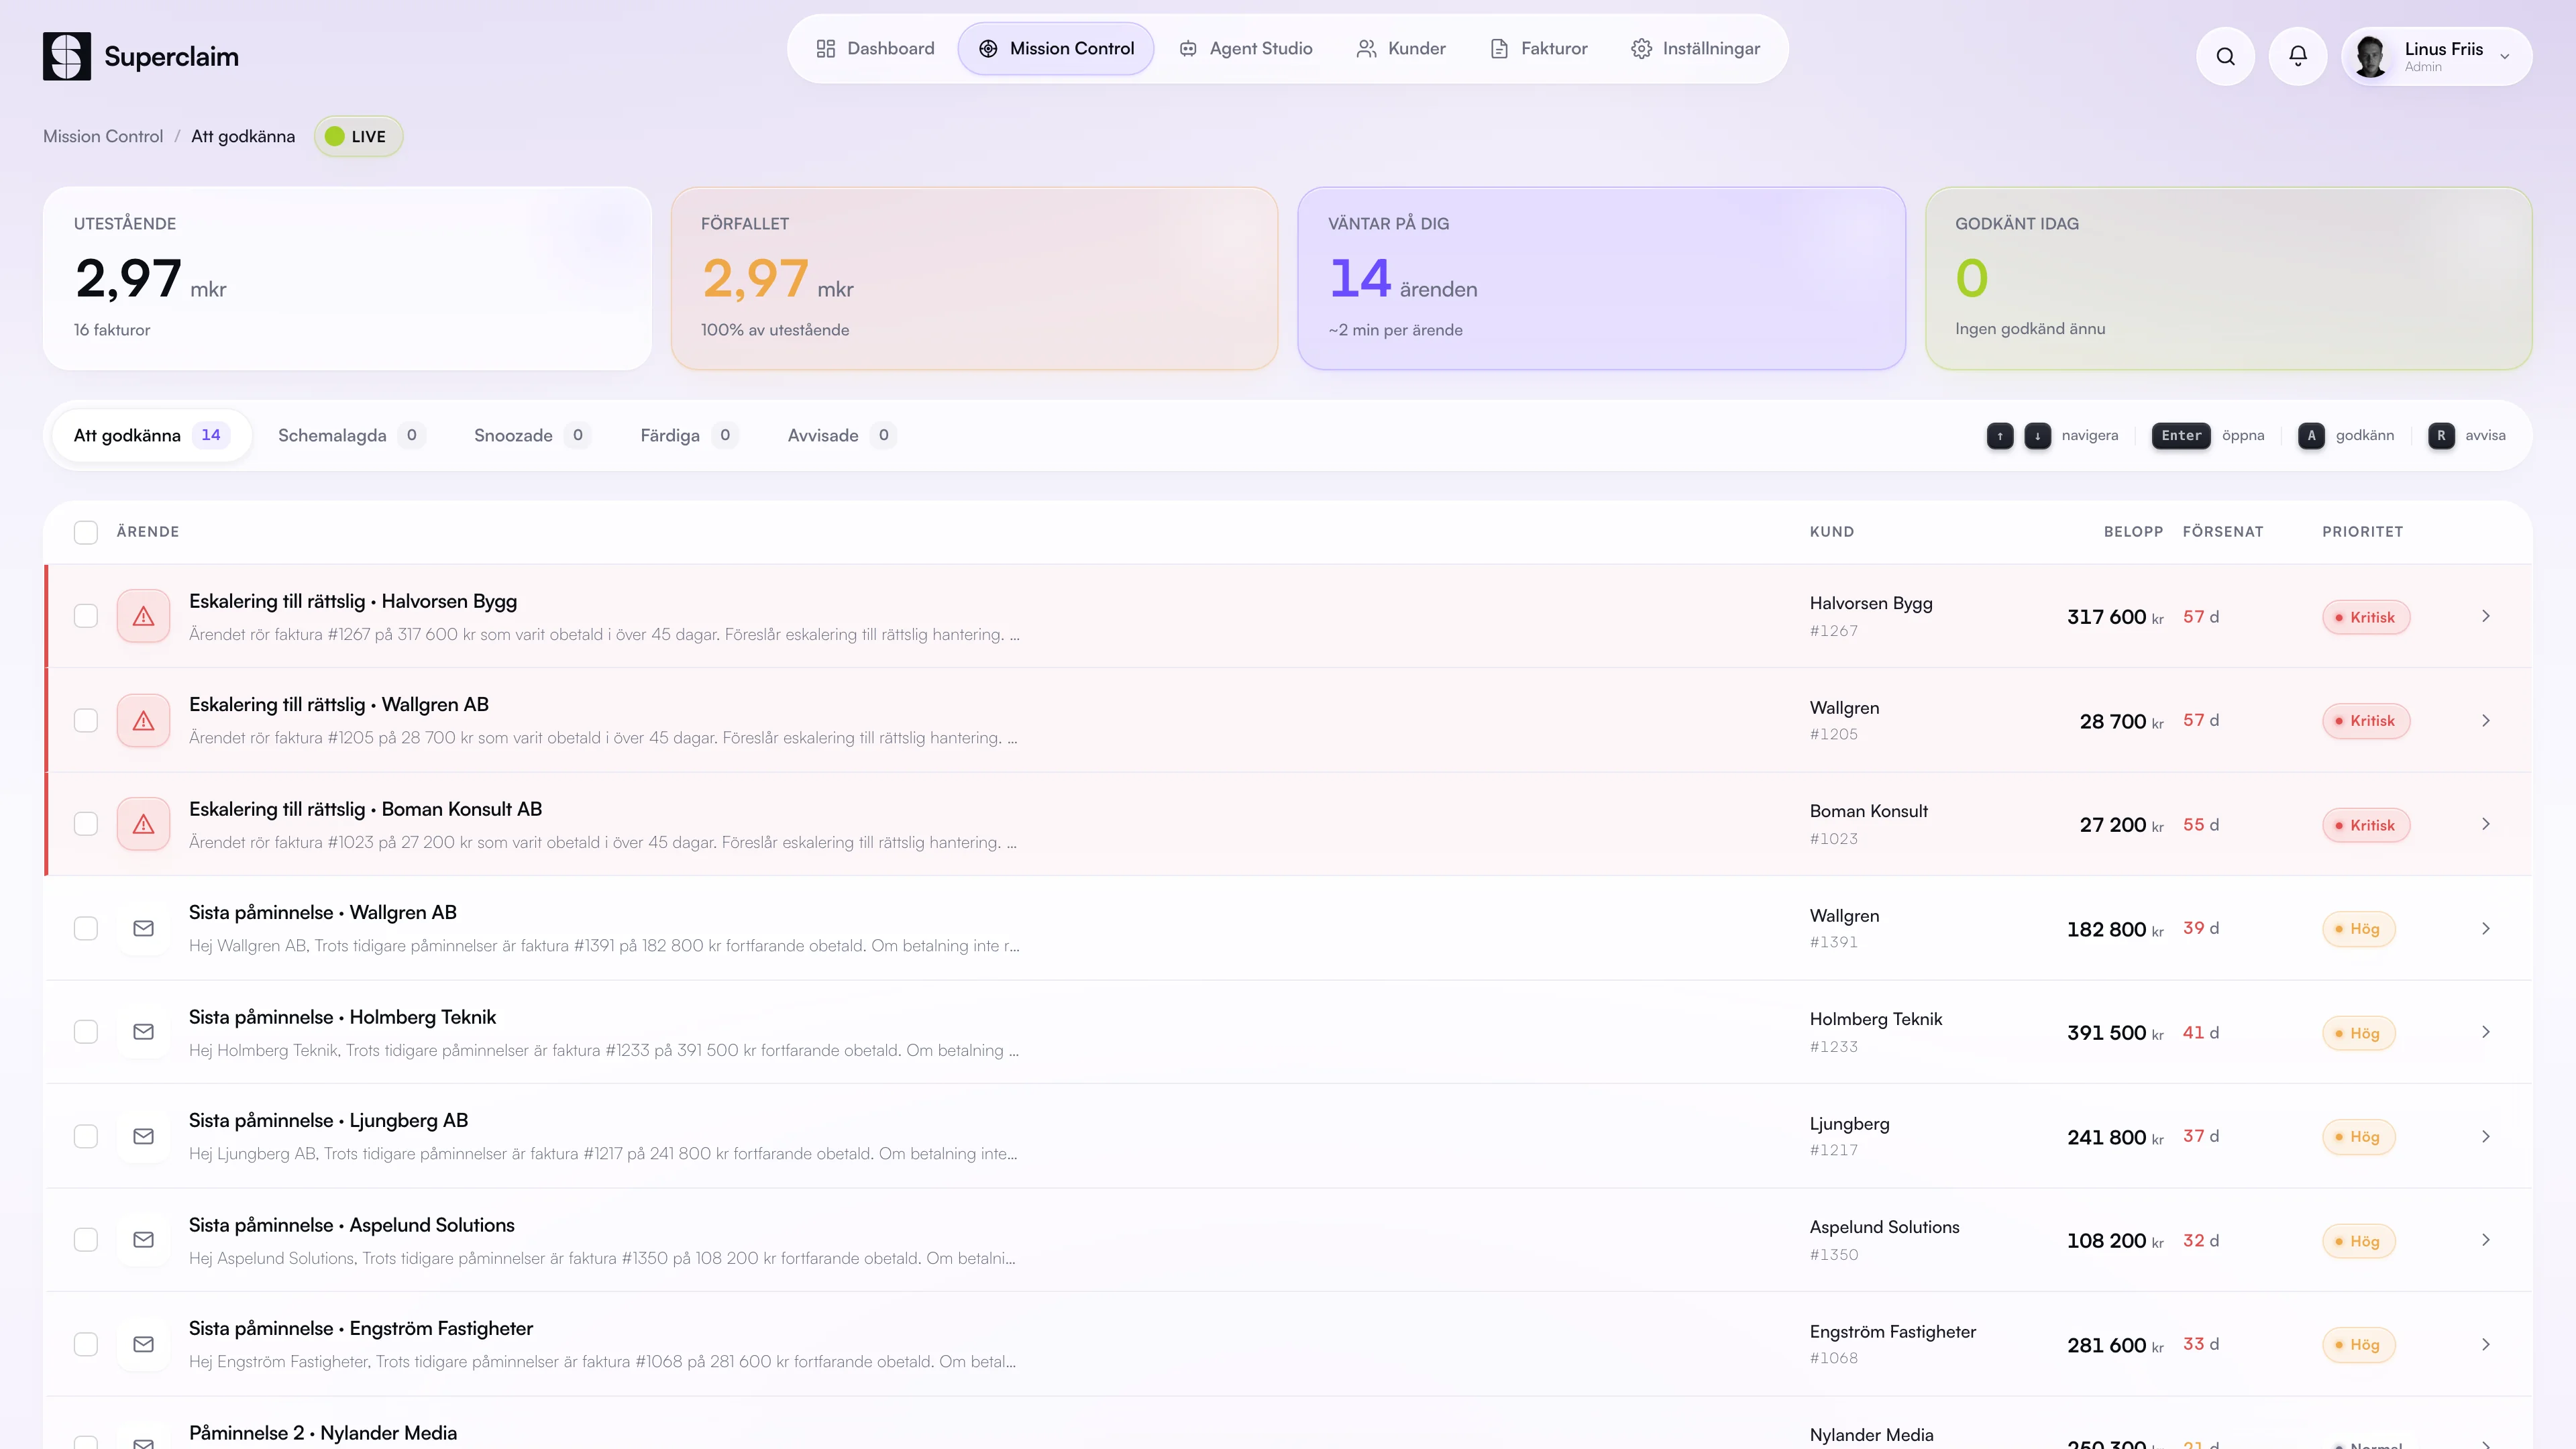Viewport: 2576px width, 1449px height.
Task: Open the Väntar på dig summary card
Action: coord(1601,278)
